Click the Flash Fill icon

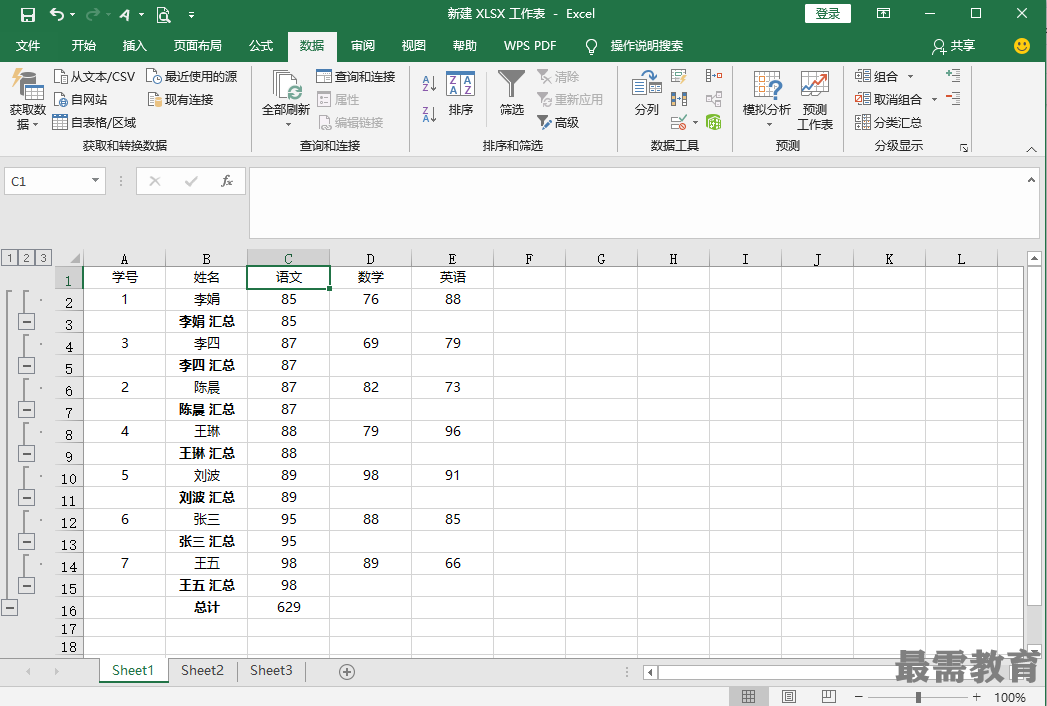click(x=679, y=76)
